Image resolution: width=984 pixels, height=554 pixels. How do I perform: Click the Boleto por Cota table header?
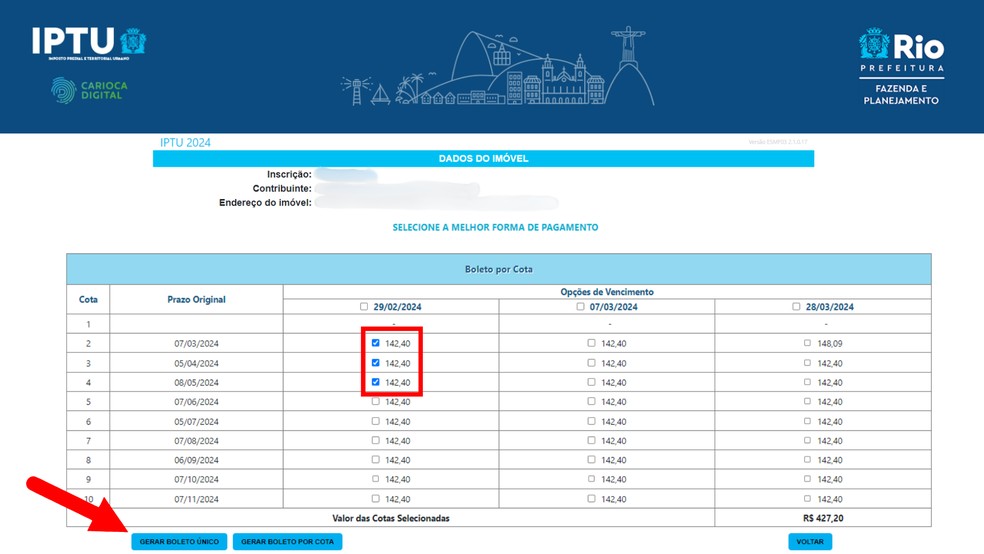coord(499,269)
